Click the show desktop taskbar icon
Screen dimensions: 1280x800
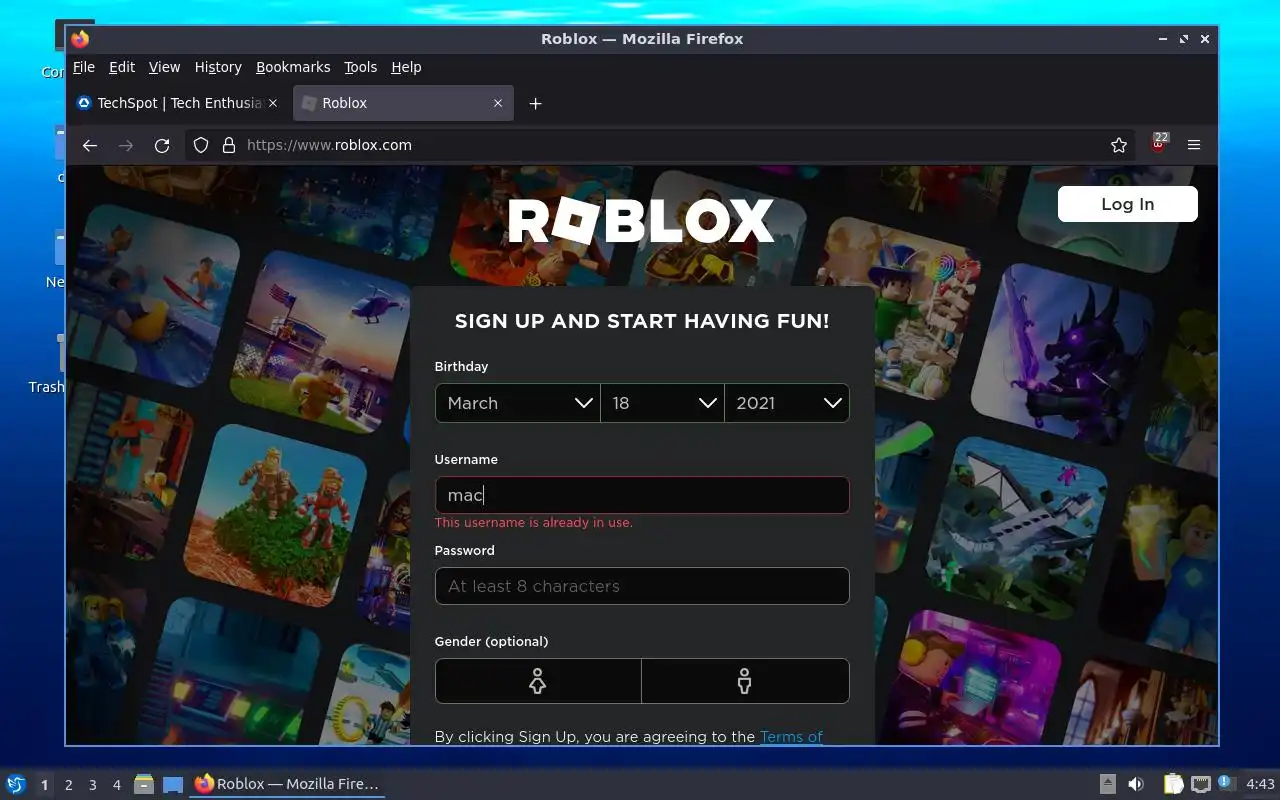tap(173, 784)
